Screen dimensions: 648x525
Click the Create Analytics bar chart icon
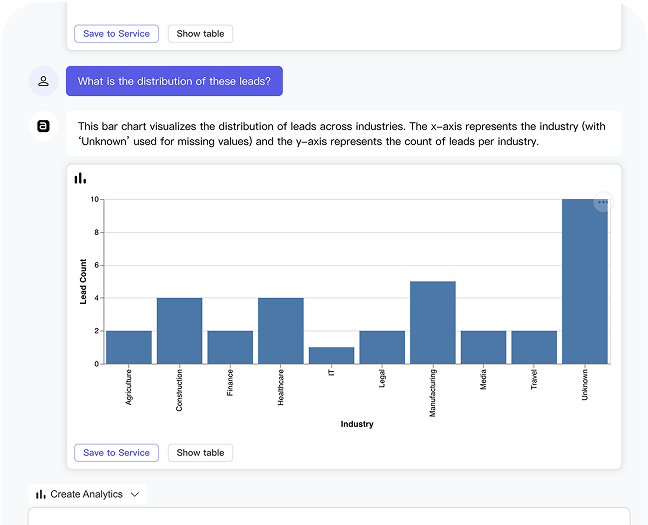pyautogui.click(x=40, y=494)
